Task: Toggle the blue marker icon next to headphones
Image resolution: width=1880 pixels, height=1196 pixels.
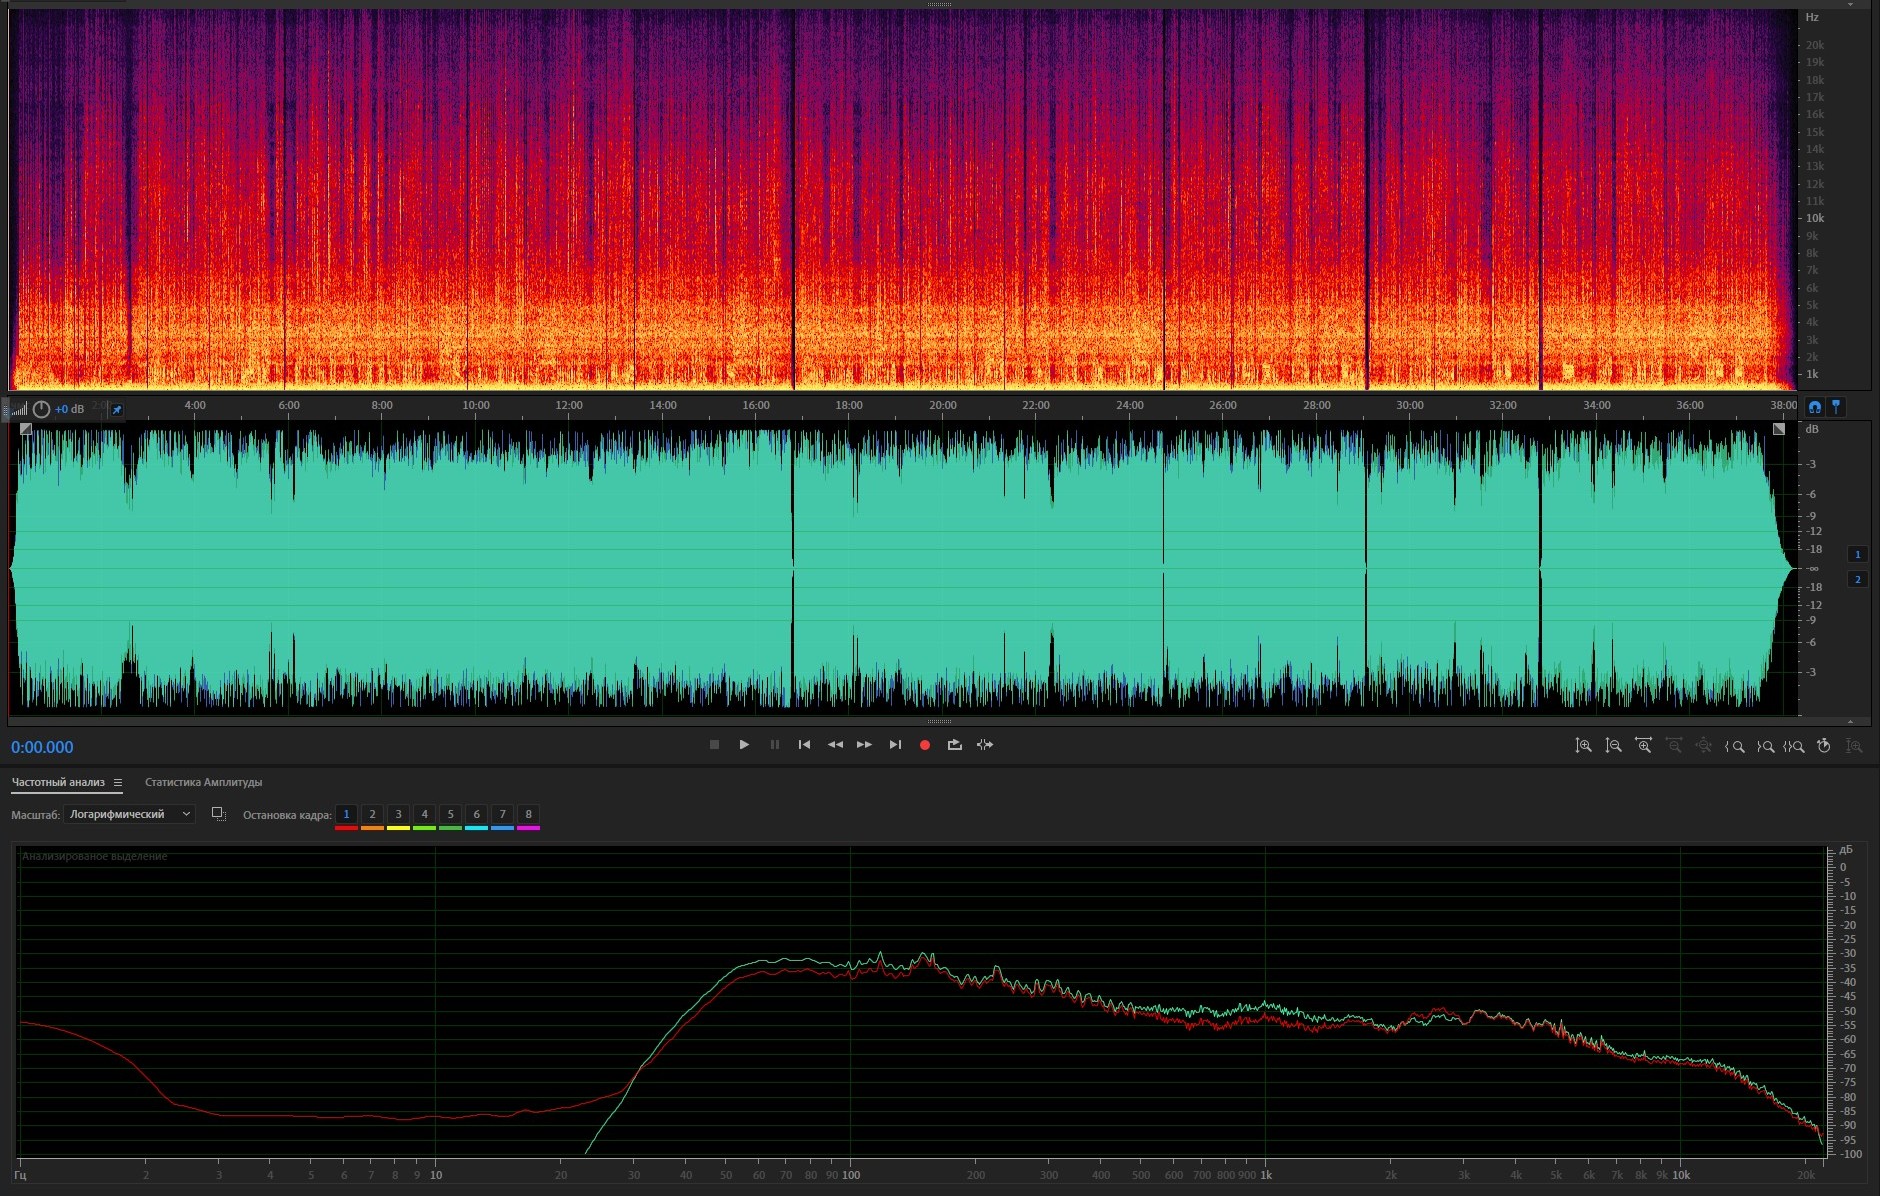Action: click(1836, 407)
